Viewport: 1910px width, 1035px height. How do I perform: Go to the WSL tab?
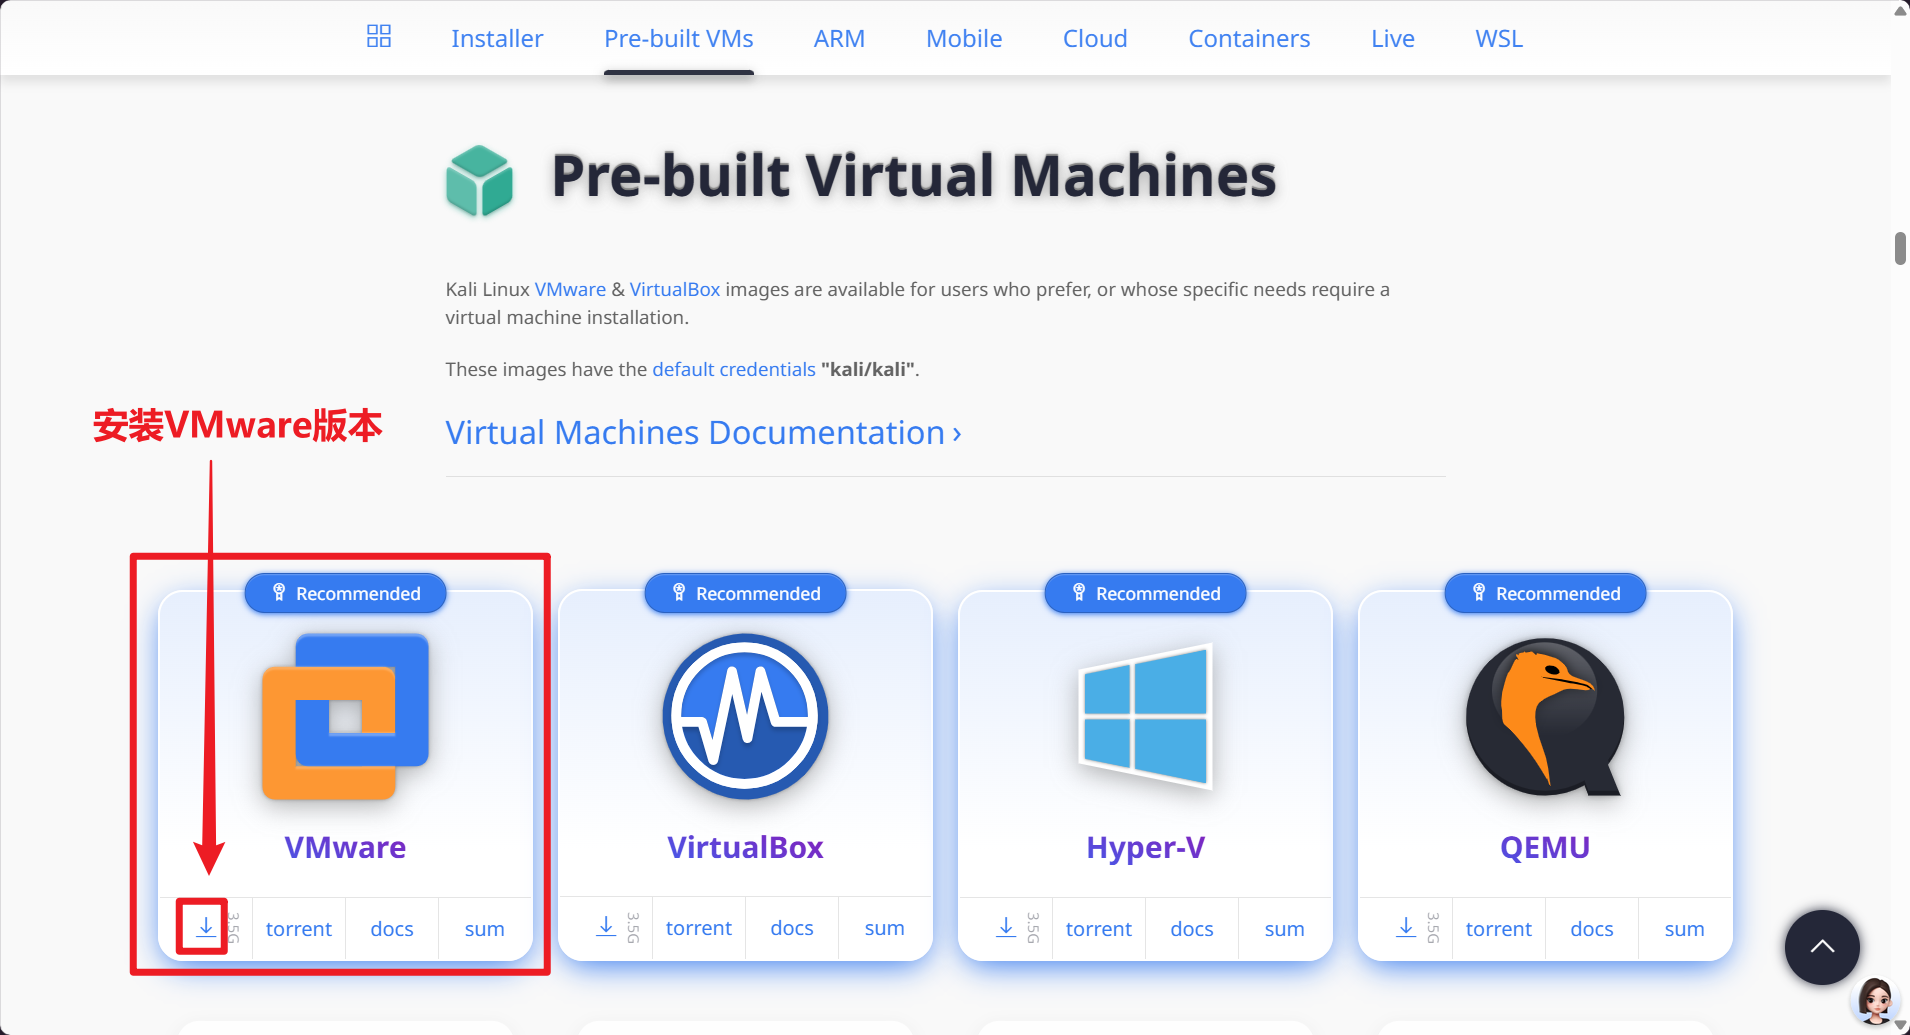point(1499,38)
